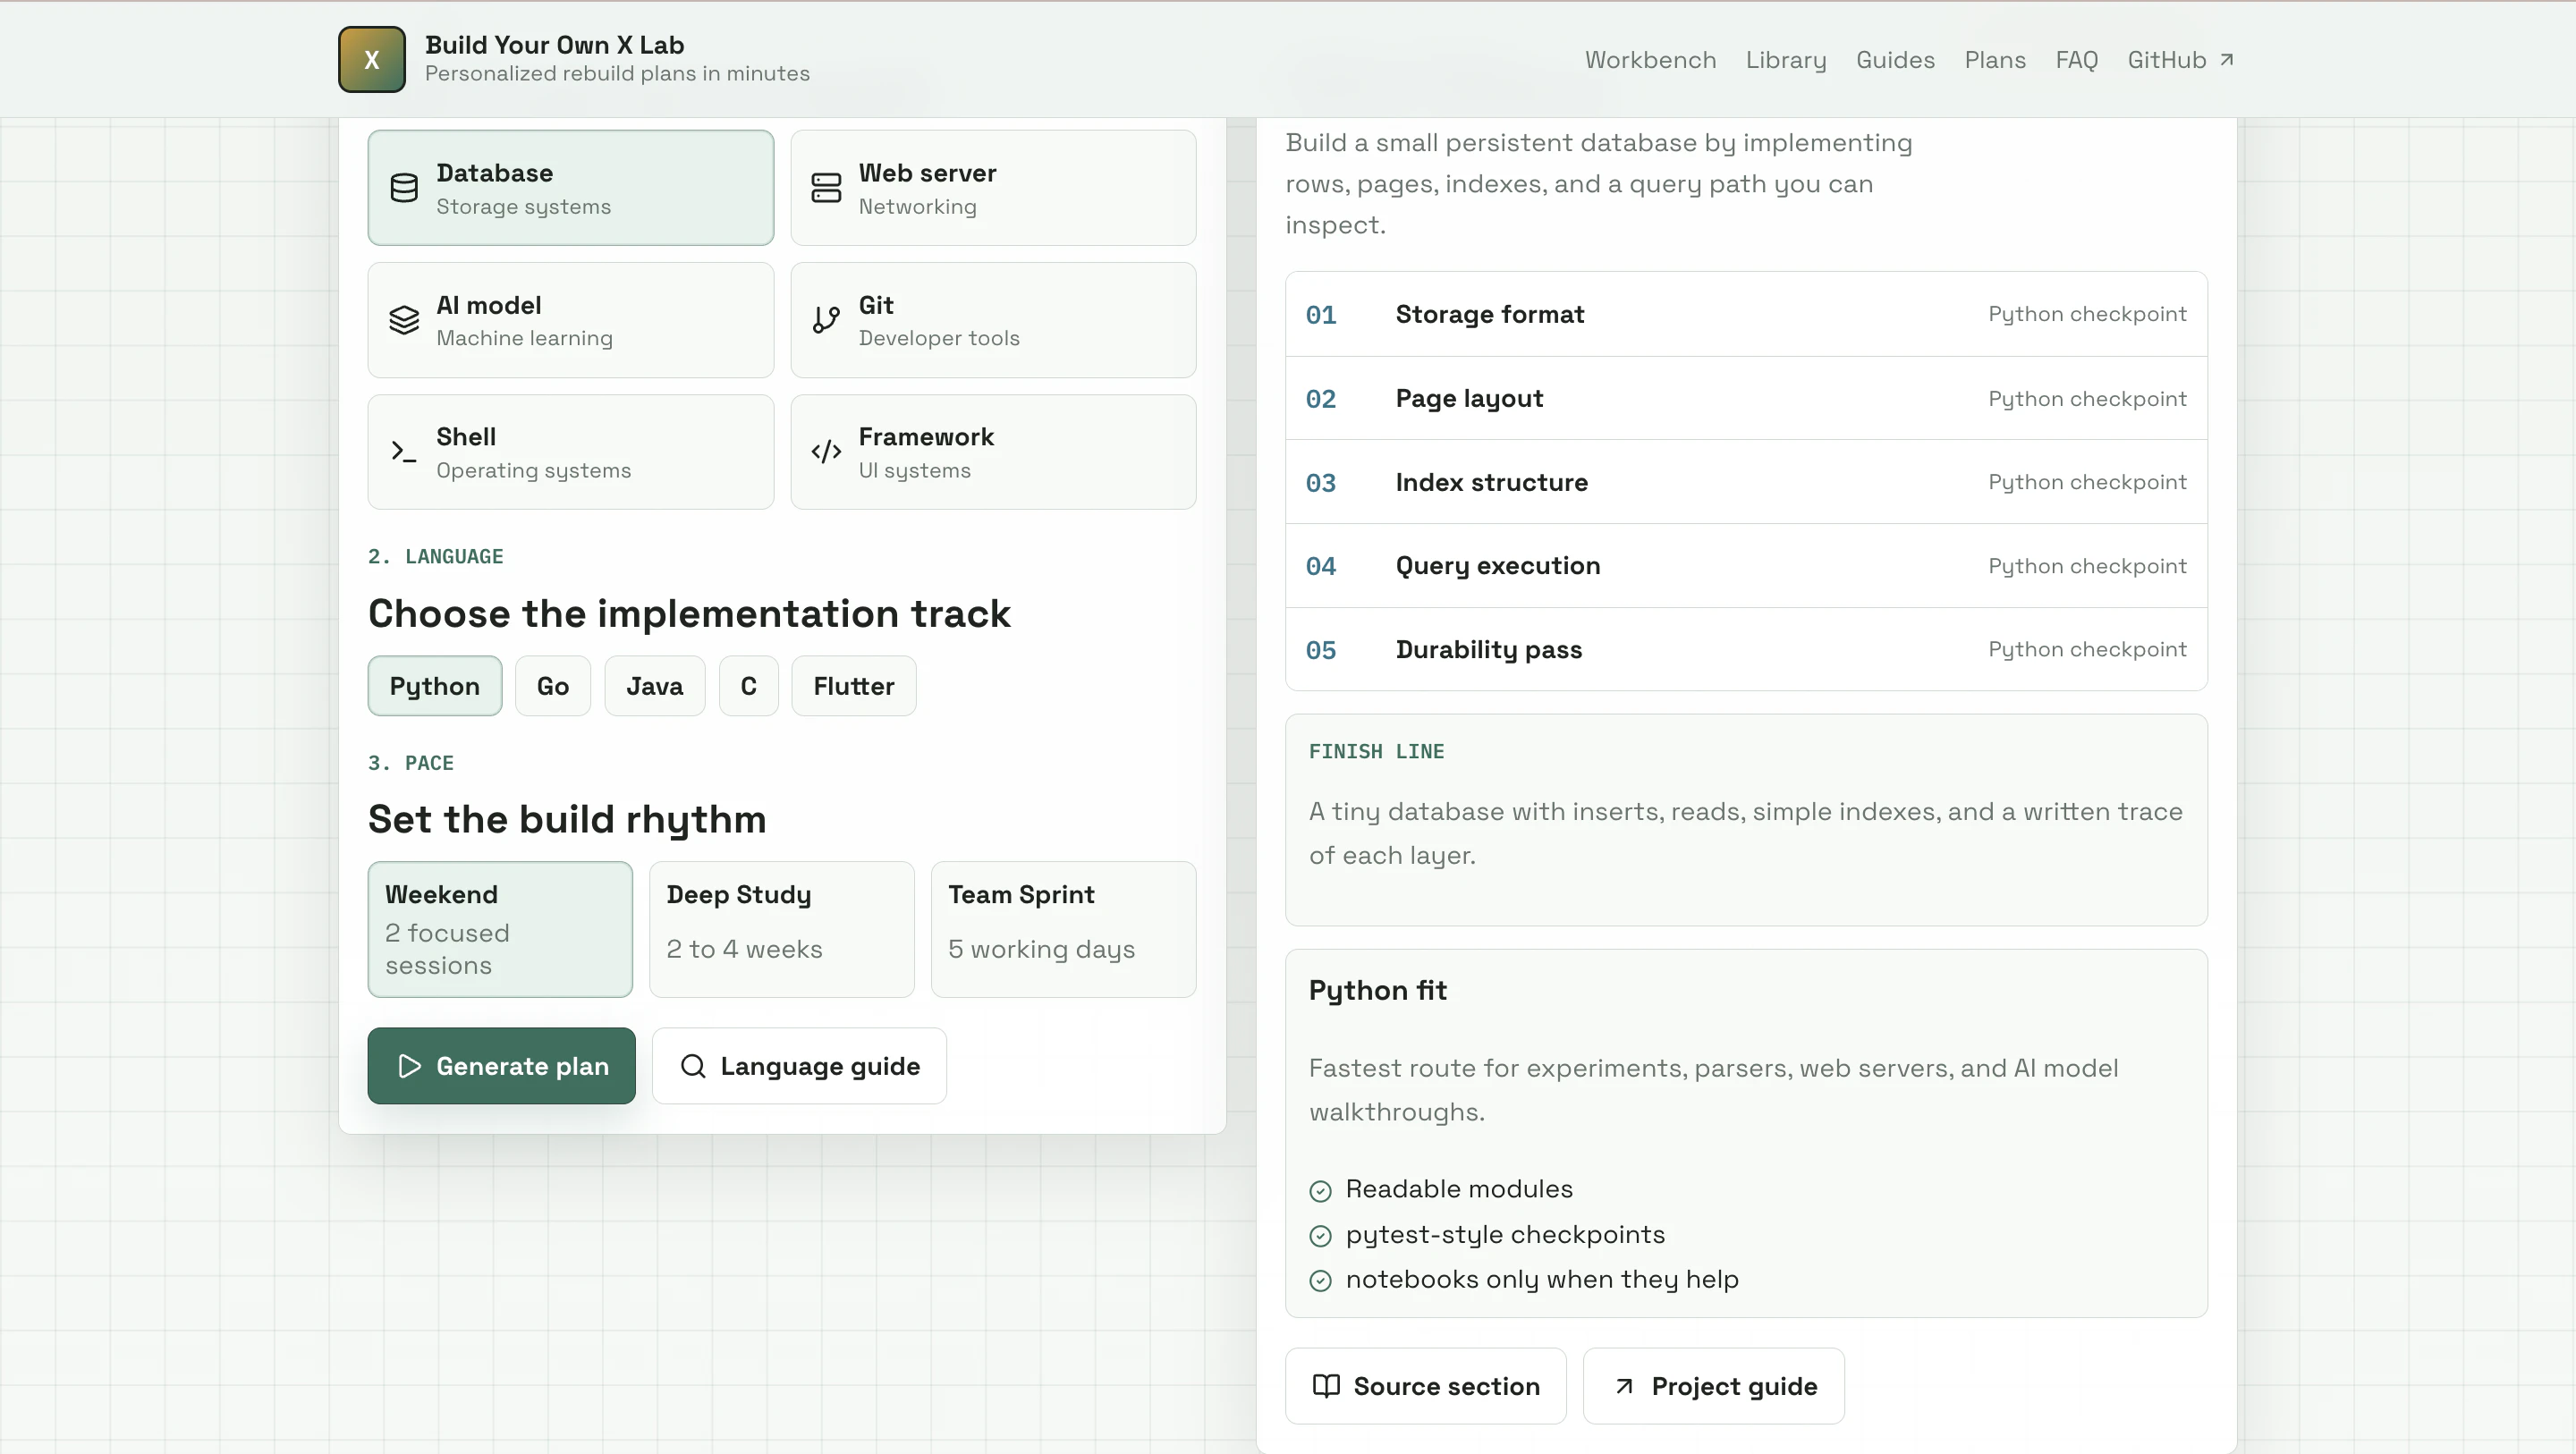Click the Framework code brackets icon
Viewport: 2576px width, 1454px height.
[x=826, y=452]
